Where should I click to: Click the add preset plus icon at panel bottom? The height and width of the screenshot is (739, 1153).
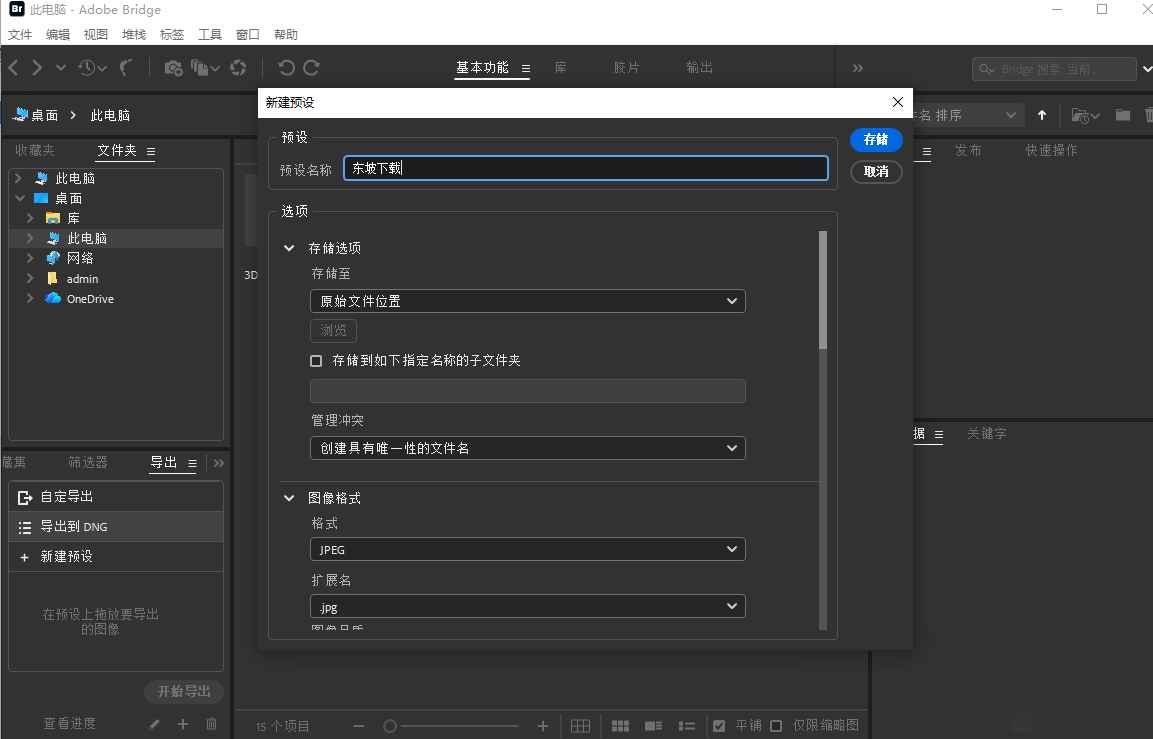[182, 724]
